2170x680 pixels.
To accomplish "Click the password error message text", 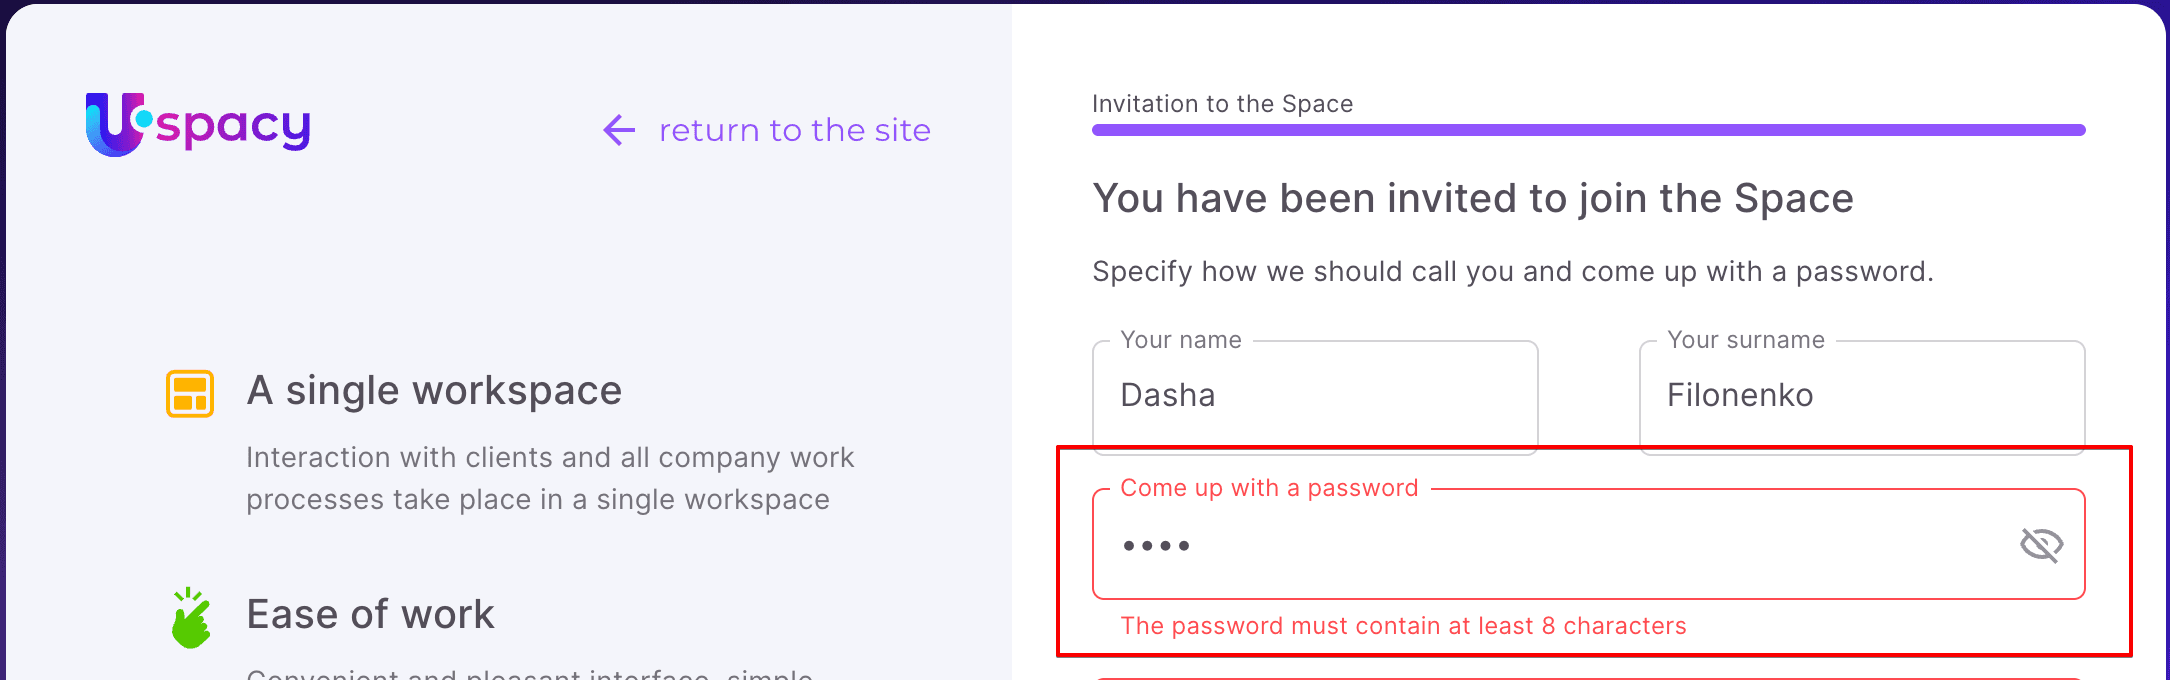I will point(1403,625).
